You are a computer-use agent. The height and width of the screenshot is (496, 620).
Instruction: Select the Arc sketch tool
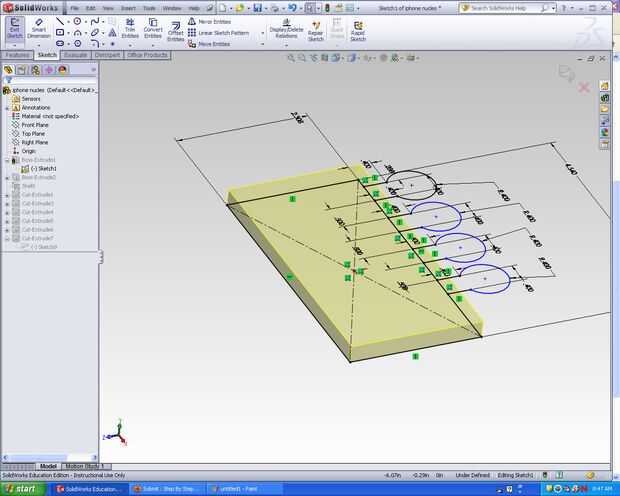point(78,32)
